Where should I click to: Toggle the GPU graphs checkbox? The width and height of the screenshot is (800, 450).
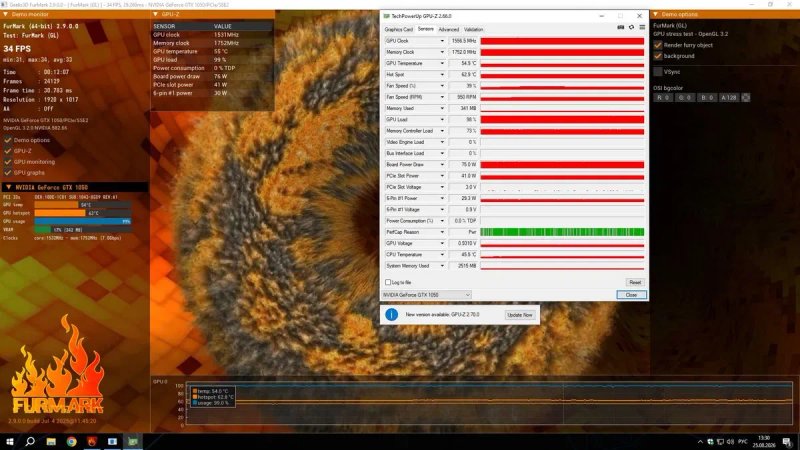tap(8, 172)
